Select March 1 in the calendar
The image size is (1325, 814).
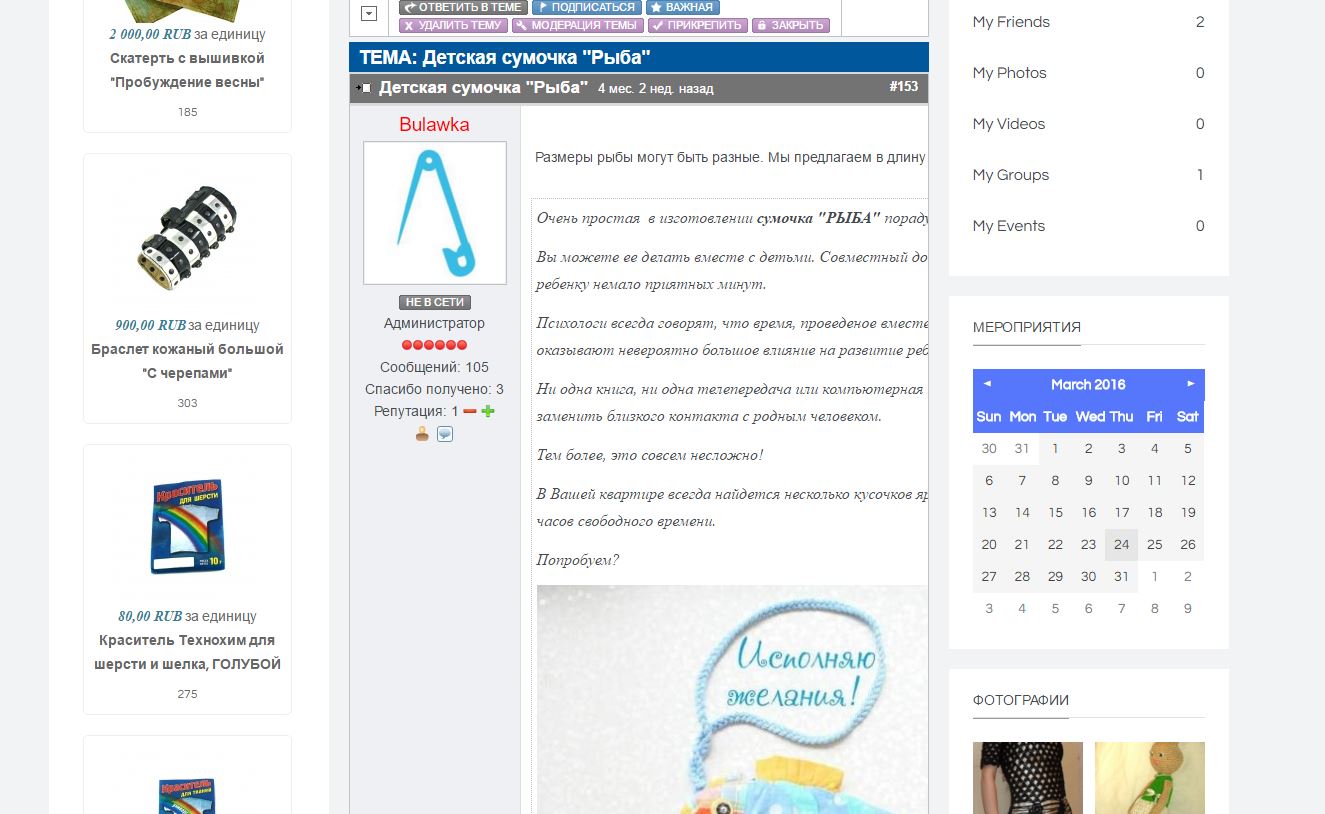click(x=1055, y=449)
